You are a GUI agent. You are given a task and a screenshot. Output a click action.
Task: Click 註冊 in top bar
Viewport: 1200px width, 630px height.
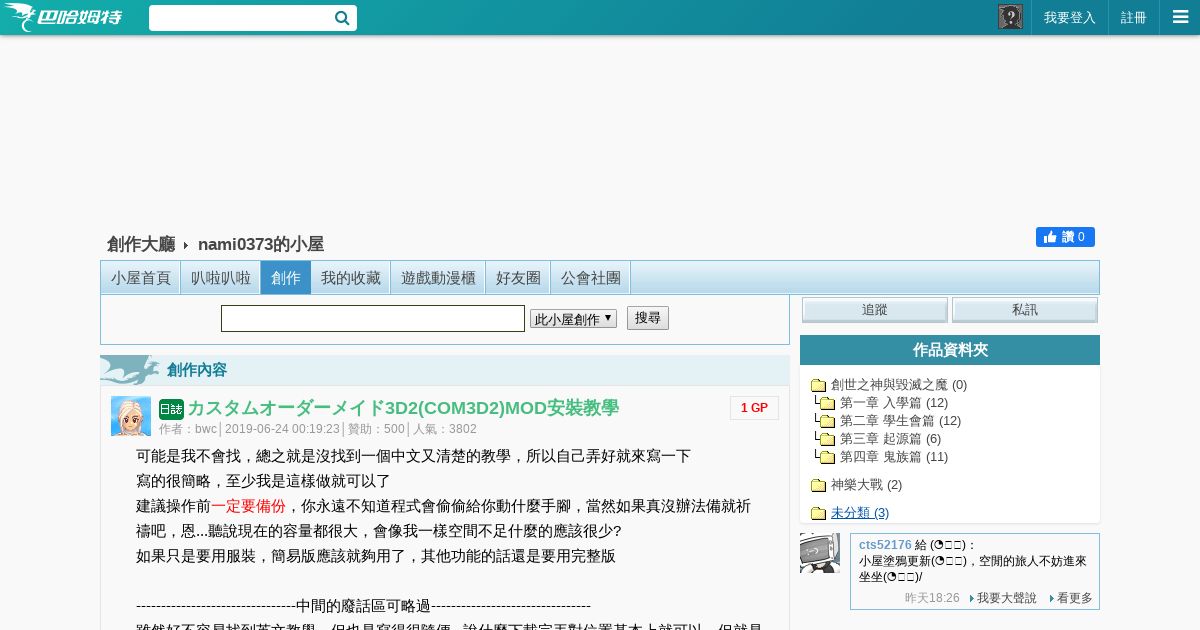click(x=1134, y=17)
